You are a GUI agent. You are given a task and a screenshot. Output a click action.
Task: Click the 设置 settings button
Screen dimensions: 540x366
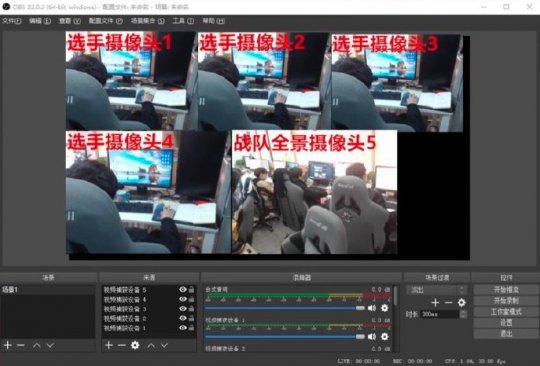pyautogui.click(x=506, y=323)
